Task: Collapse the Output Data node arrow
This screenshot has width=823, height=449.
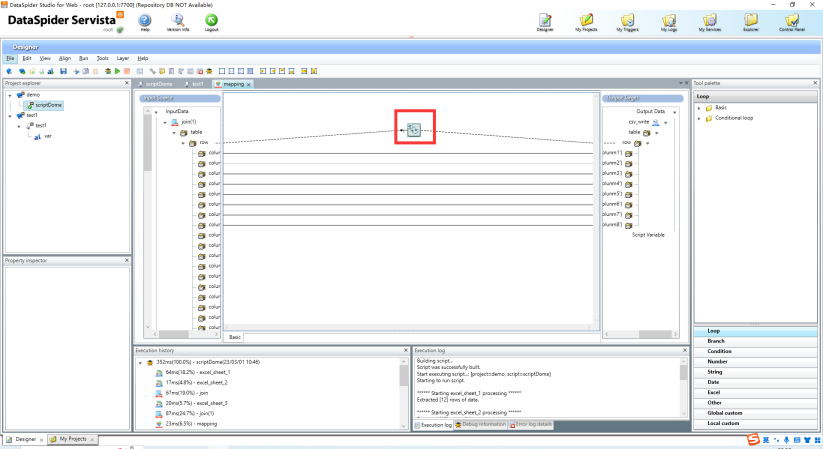Action: point(675,112)
